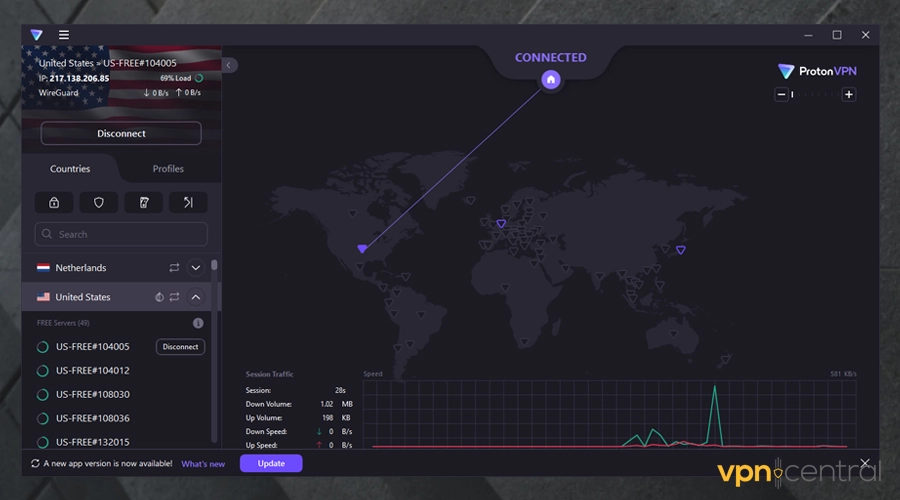Toggle the NetShield shield feature
Screen dimensions: 900x500
click(x=99, y=203)
